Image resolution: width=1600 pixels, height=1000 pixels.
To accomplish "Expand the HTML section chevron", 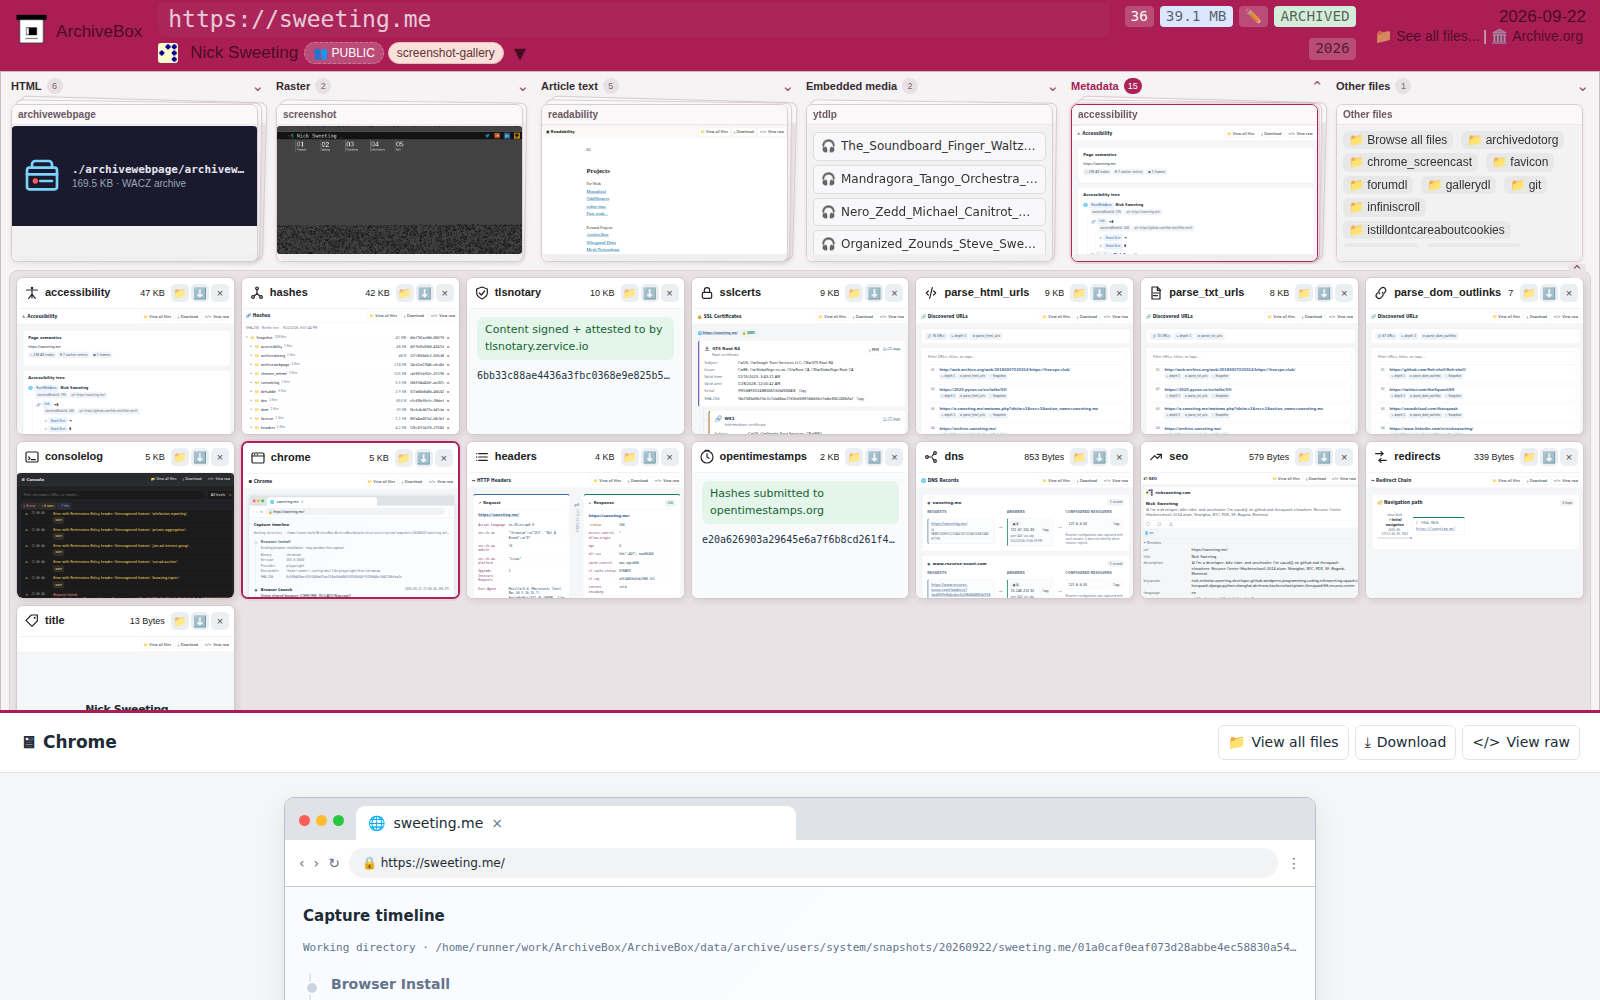I will coord(258,88).
